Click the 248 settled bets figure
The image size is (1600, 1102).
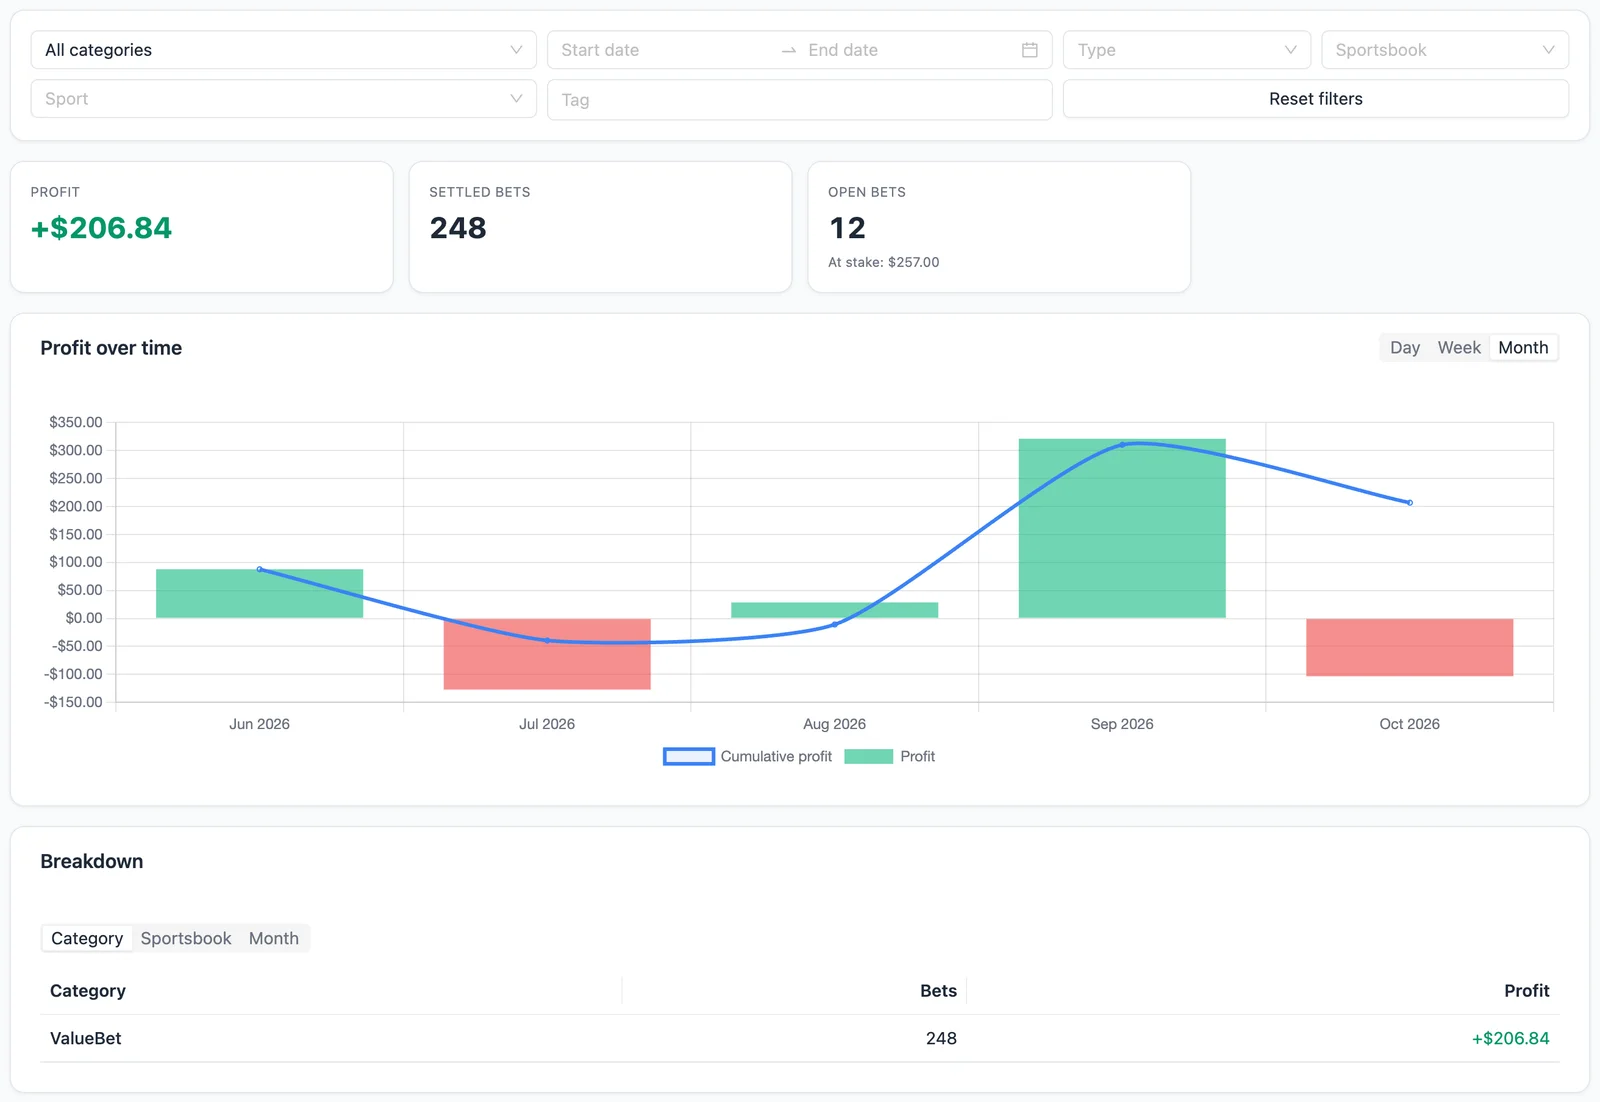(458, 228)
